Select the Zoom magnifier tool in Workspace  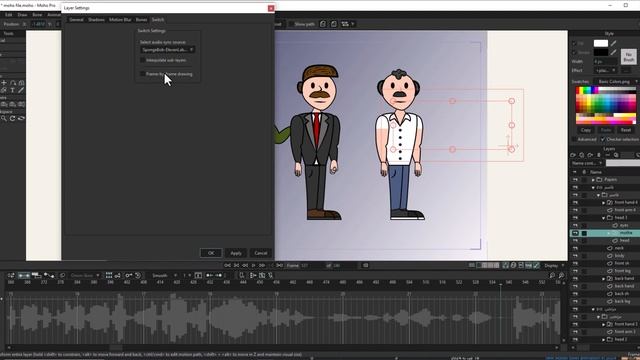[x=4, y=118]
